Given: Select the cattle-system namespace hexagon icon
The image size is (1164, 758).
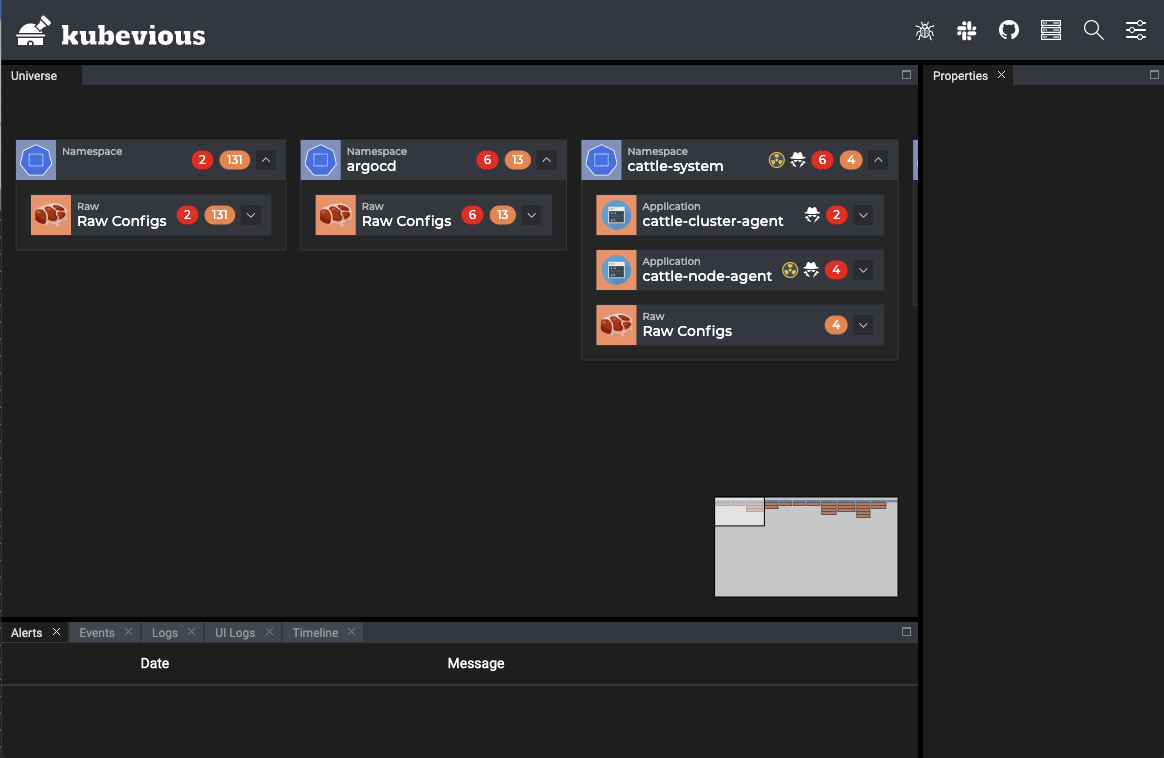Looking at the screenshot, I should coord(601,160).
